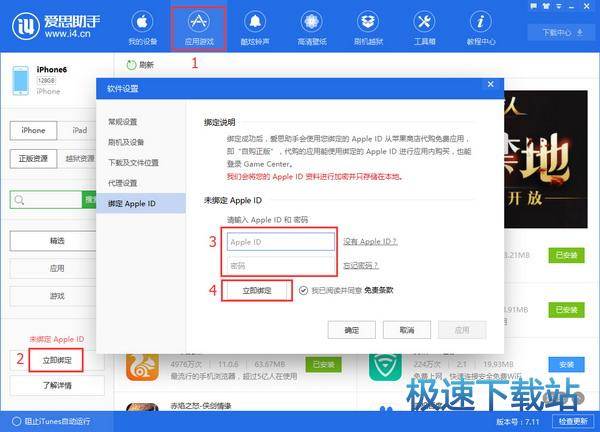This screenshot has height=432, width=600.
Task: Open the 我的设备 (My Device) section
Action: (142, 28)
